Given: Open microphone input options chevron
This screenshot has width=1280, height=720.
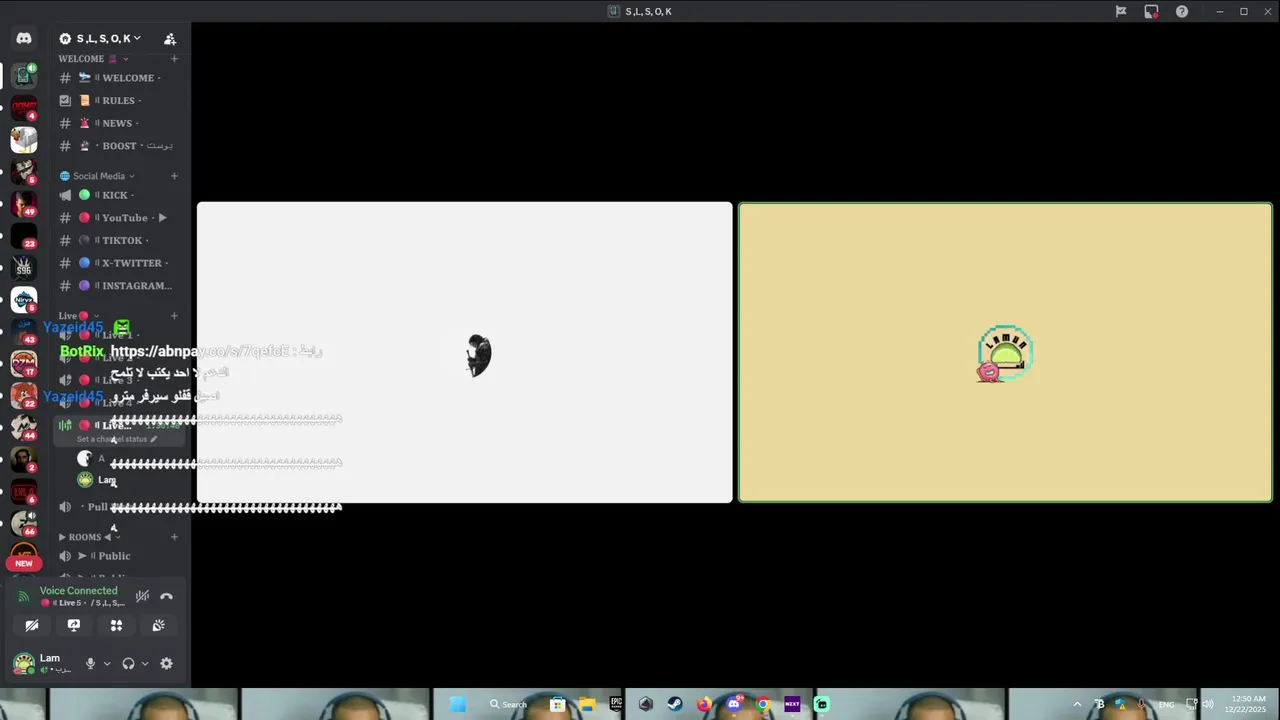Looking at the screenshot, I should coord(107,663).
